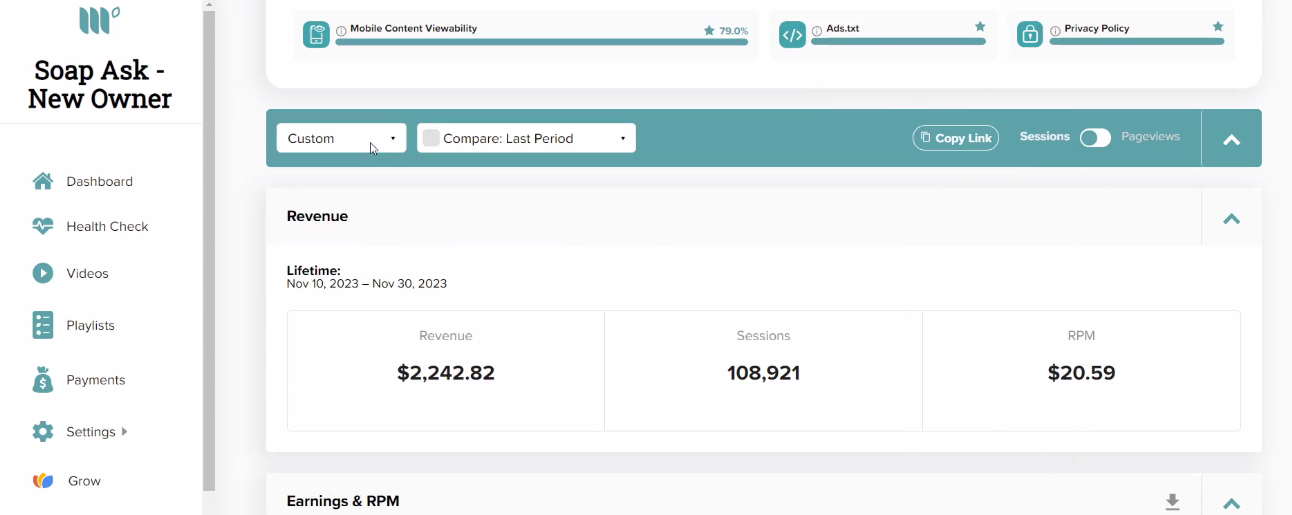Click the Privacy Policy lock icon
The height and width of the screenshot is (515, 1292).
coord(1030,35)
